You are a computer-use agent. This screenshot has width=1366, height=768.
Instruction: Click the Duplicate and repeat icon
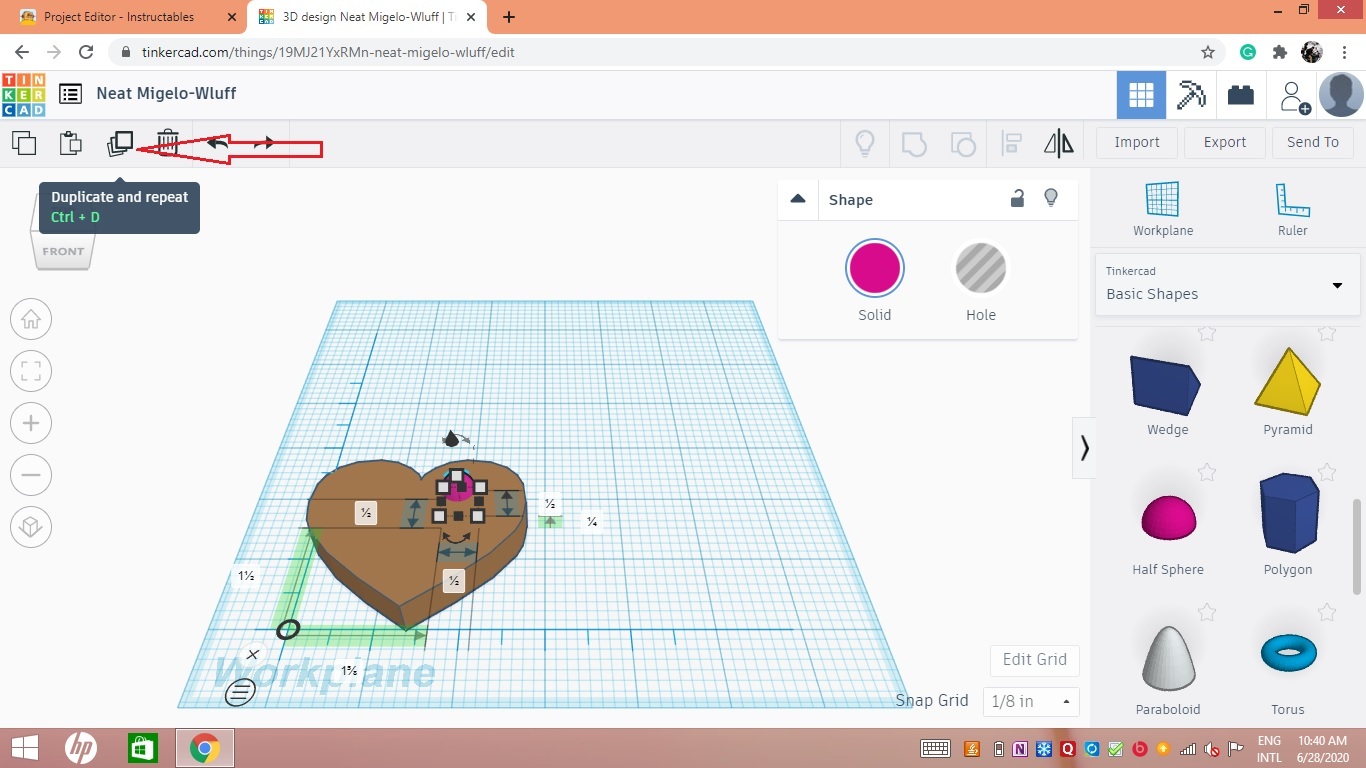point(120,143)
